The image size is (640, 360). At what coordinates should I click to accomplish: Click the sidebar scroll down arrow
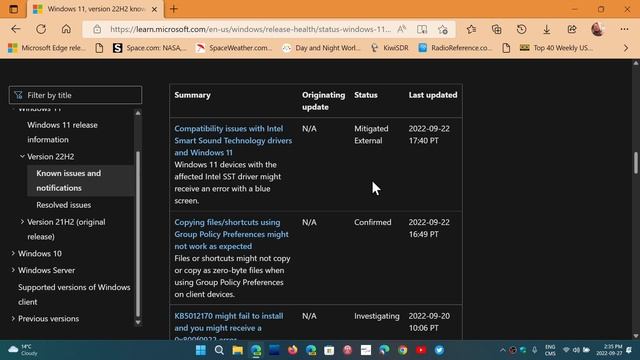[x=138, y=322]
